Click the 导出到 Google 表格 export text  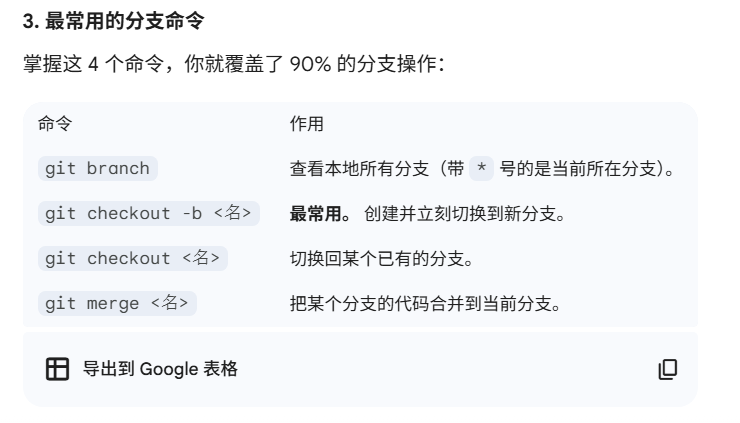coord(160,369)
